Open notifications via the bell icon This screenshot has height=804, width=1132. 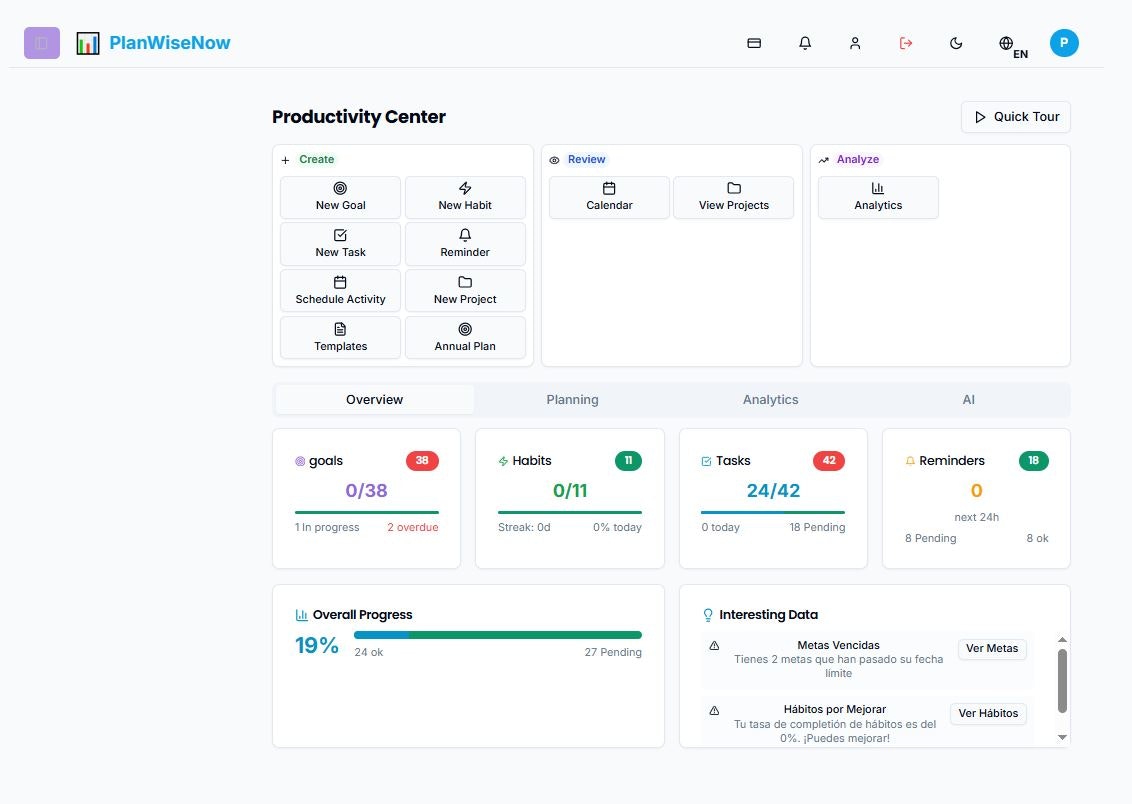(x=804, y=43)
